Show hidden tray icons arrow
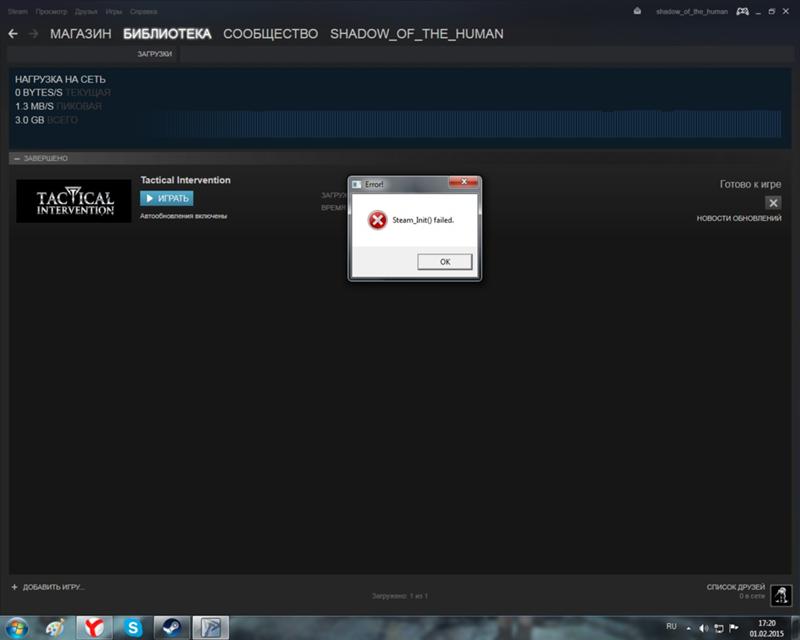The width and height of the screenshot is (800, 640). (x=688, y=628)
